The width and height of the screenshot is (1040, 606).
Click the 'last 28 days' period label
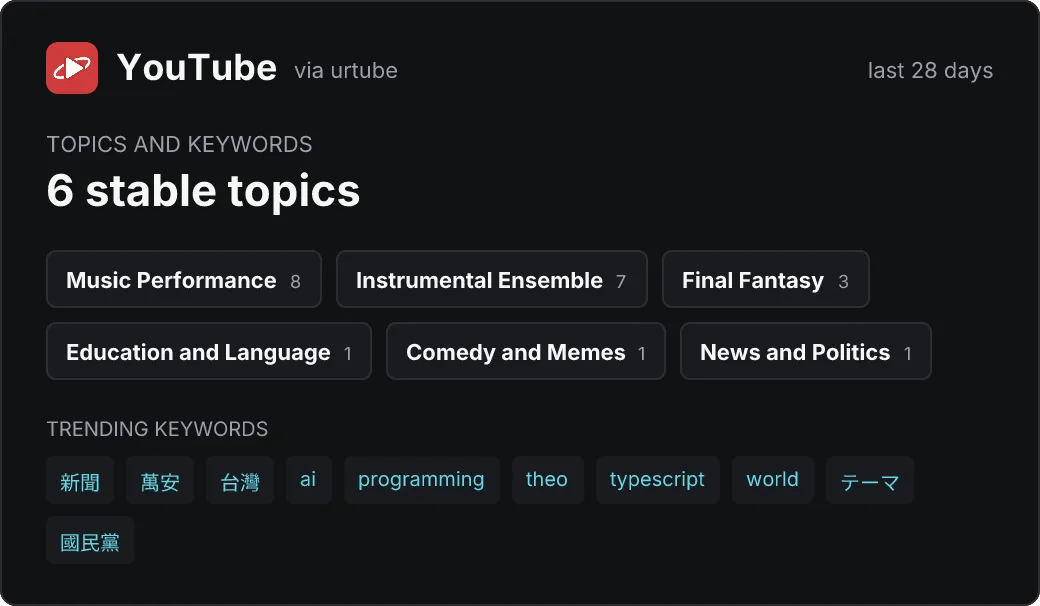[931, 70]
